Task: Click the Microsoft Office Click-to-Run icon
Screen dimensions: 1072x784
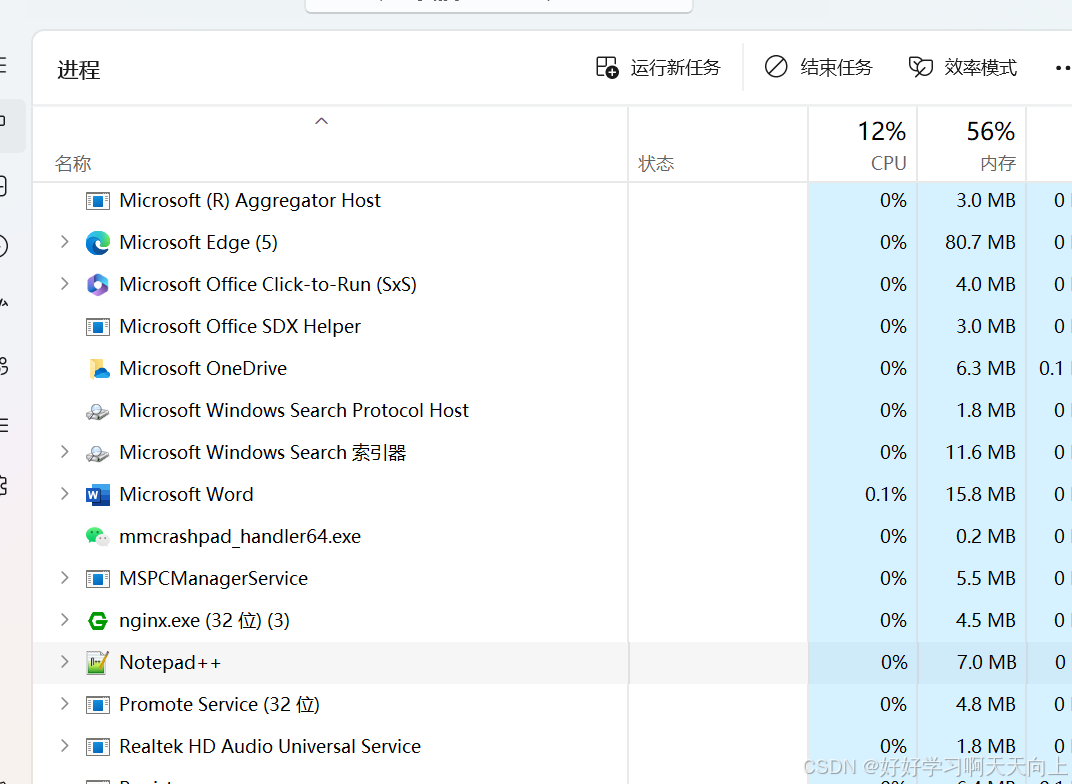Action: click(98, 284)
